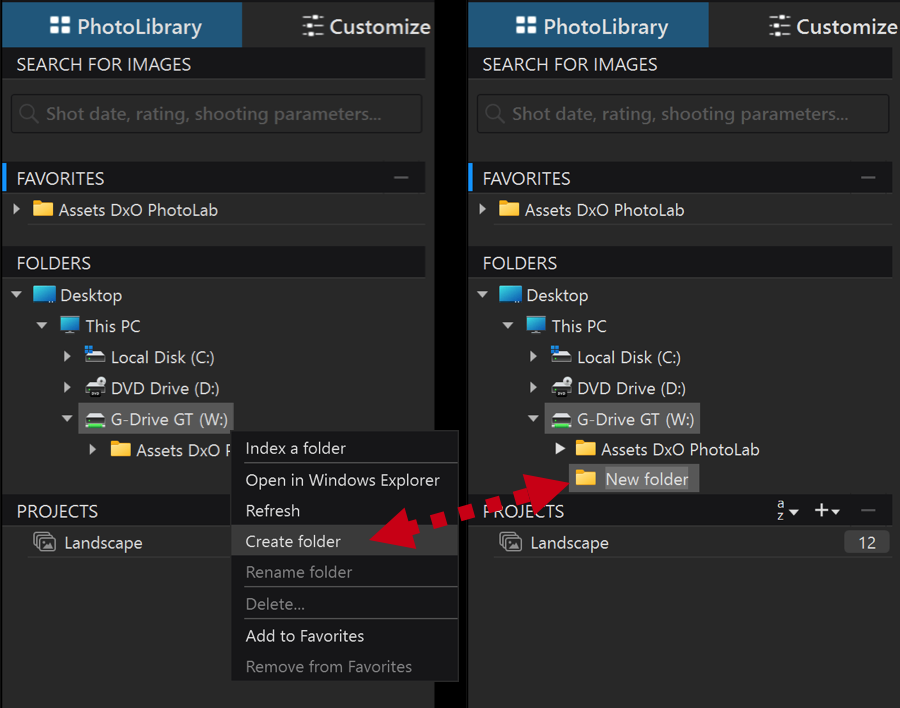Open the a-z sort dropdown in Projects
Viewport: 900px width, 708px height.
tap(788, 510)
